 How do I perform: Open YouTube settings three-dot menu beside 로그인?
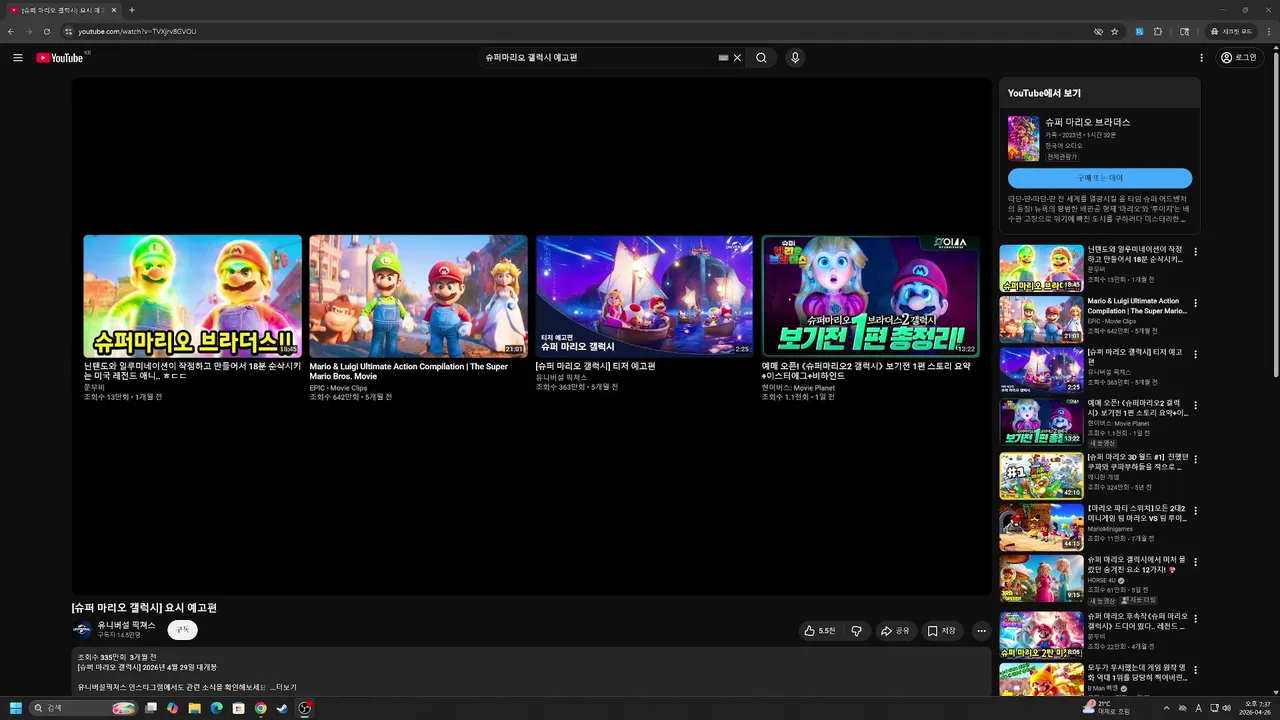(1201, 58)
